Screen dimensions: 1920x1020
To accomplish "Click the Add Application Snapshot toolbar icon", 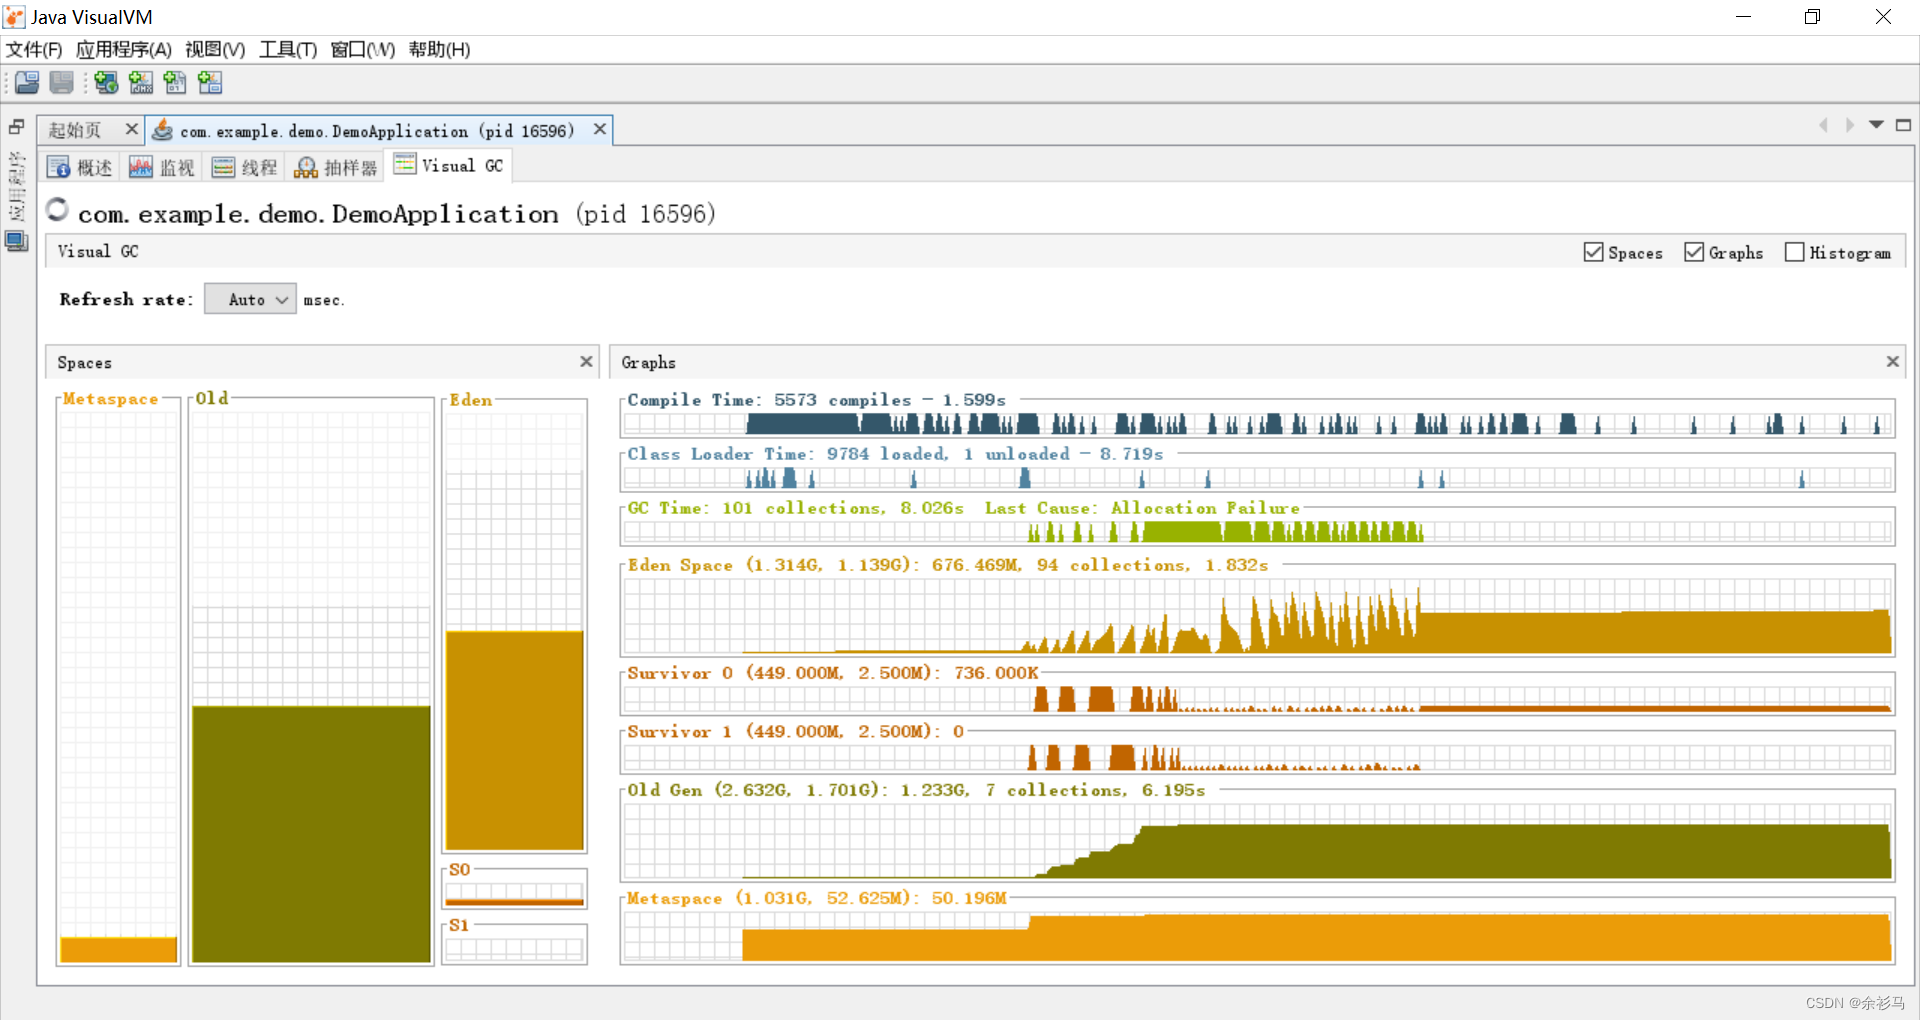I will (x=210, y=82).
